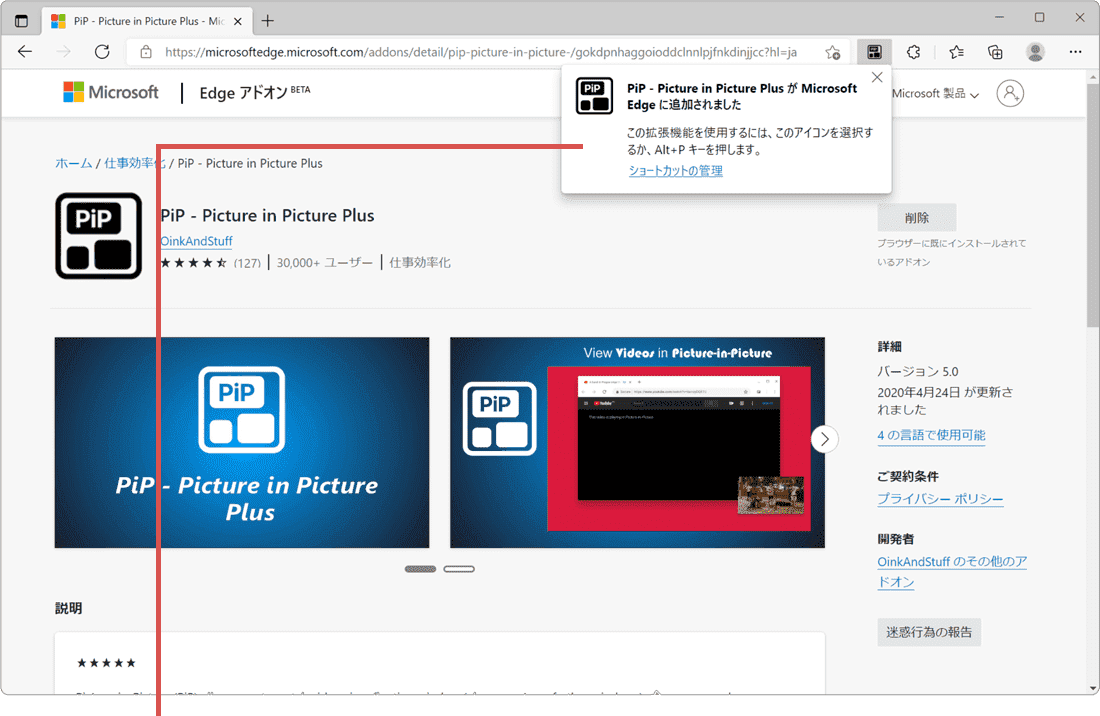Navigate back with the back arrow
Image resolution: width=1100 pixels, height=716 pixels.
[x=25, y=51]
